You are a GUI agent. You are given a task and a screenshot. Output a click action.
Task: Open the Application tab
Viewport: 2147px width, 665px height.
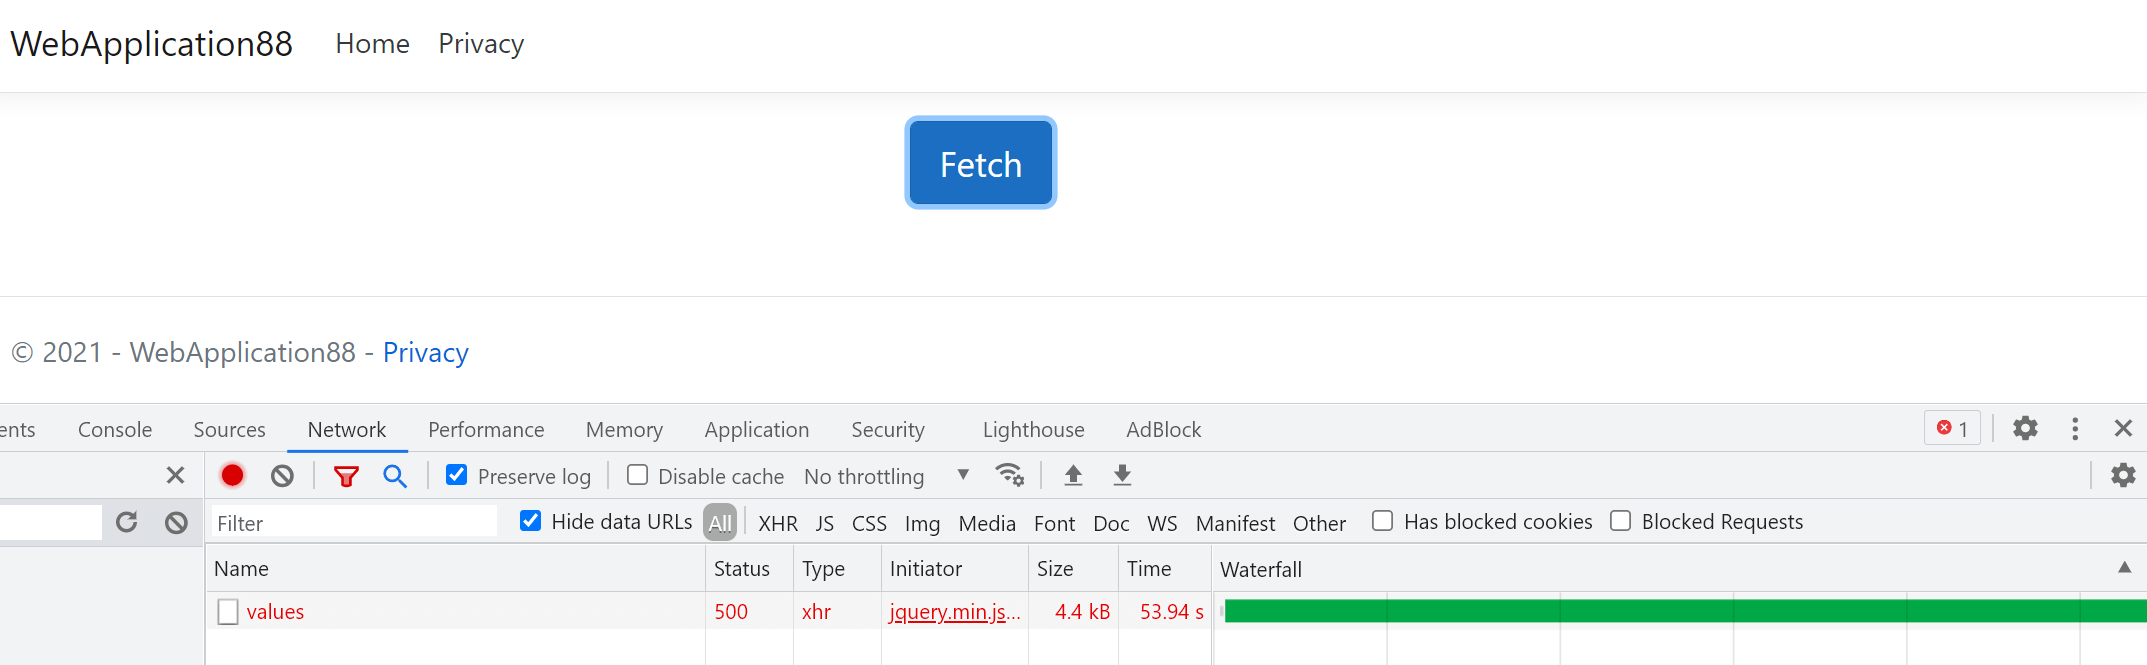(757, 429)
